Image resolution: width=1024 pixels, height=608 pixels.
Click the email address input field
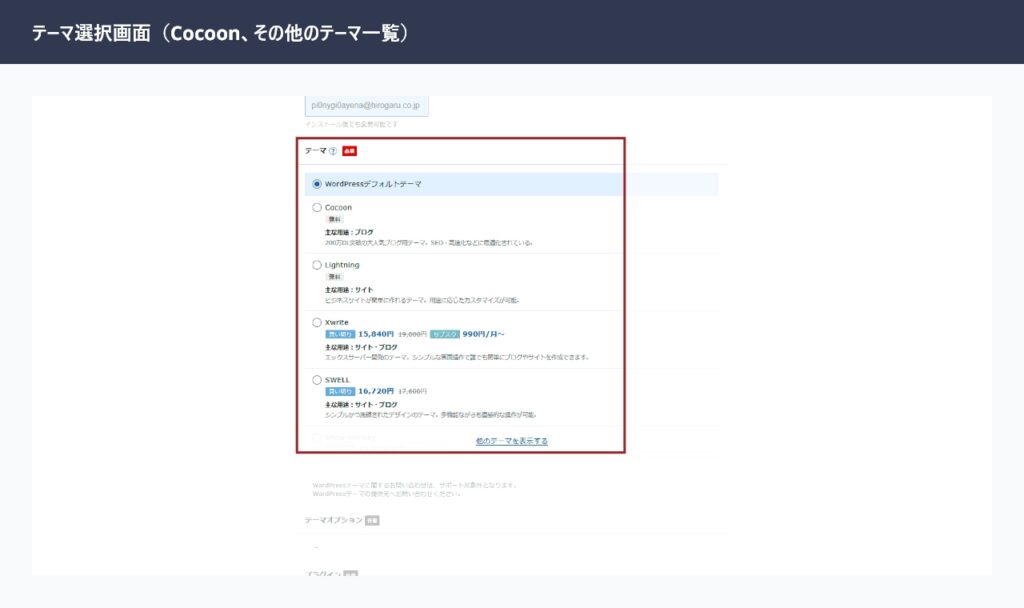pyautogui.click(x=366, y=106)
